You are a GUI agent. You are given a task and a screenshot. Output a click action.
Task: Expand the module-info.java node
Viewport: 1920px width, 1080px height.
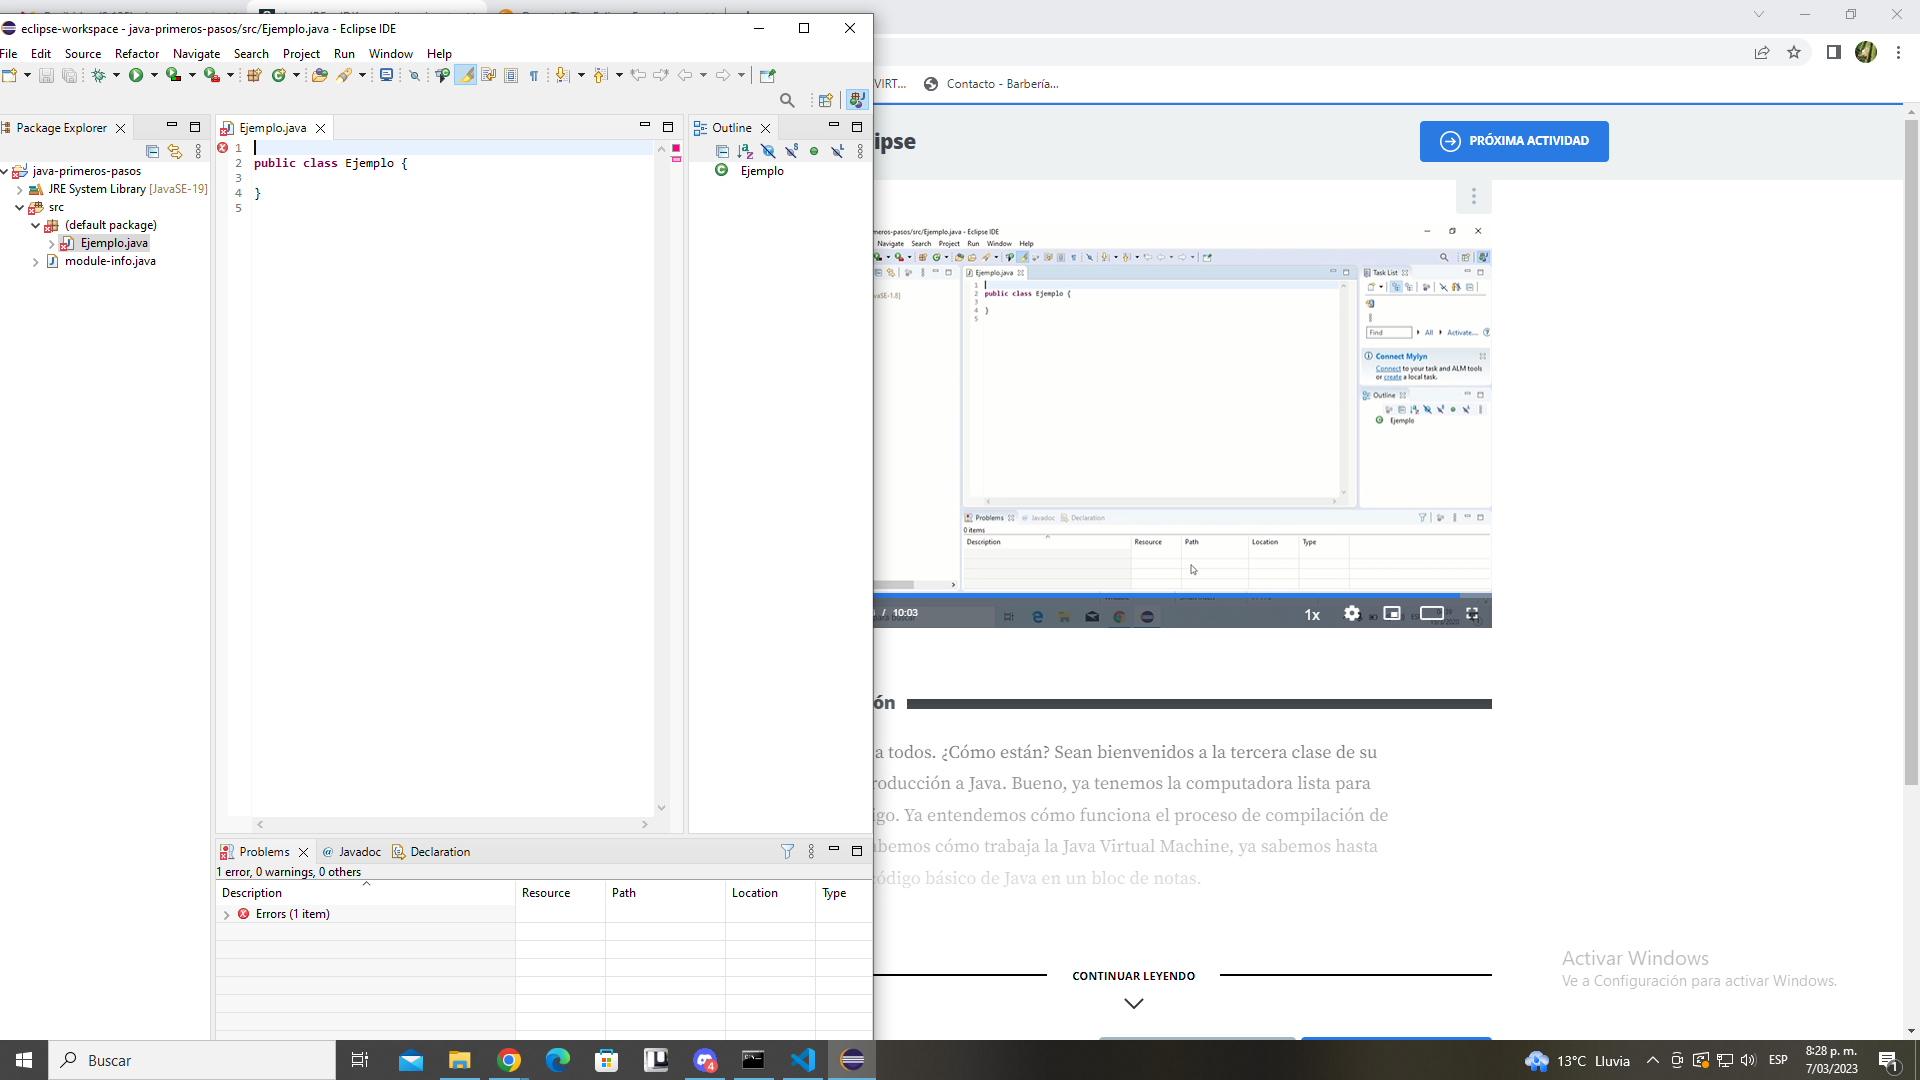coord(36,262)
